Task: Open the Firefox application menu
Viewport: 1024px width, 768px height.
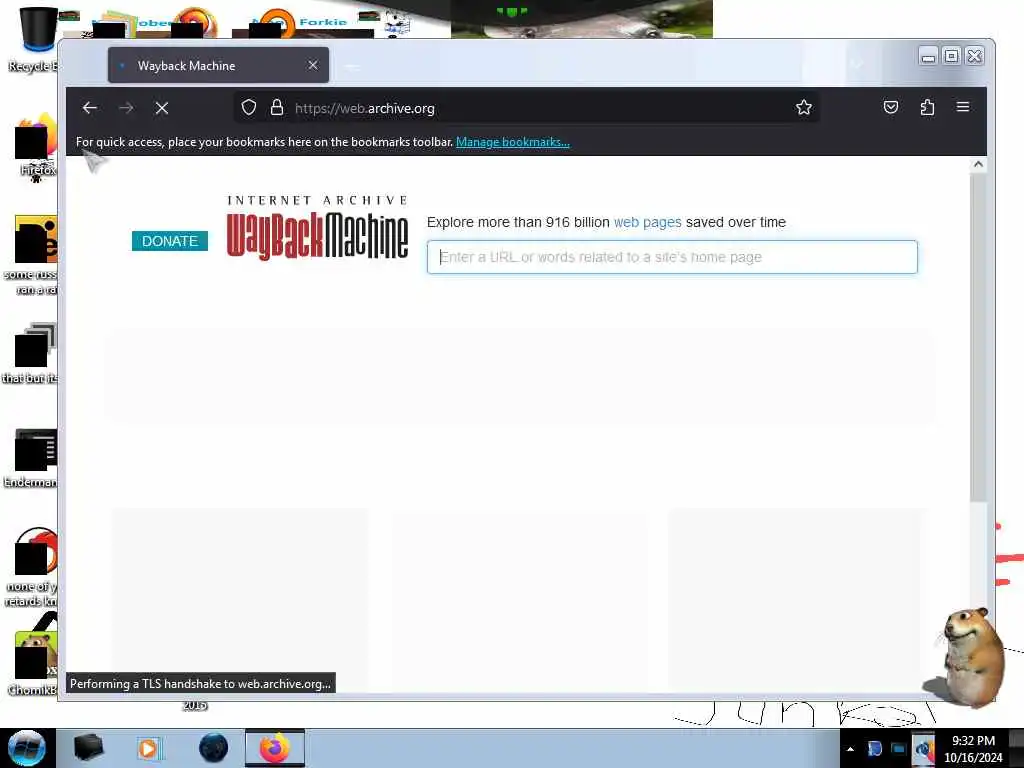Action: point(963,107)
